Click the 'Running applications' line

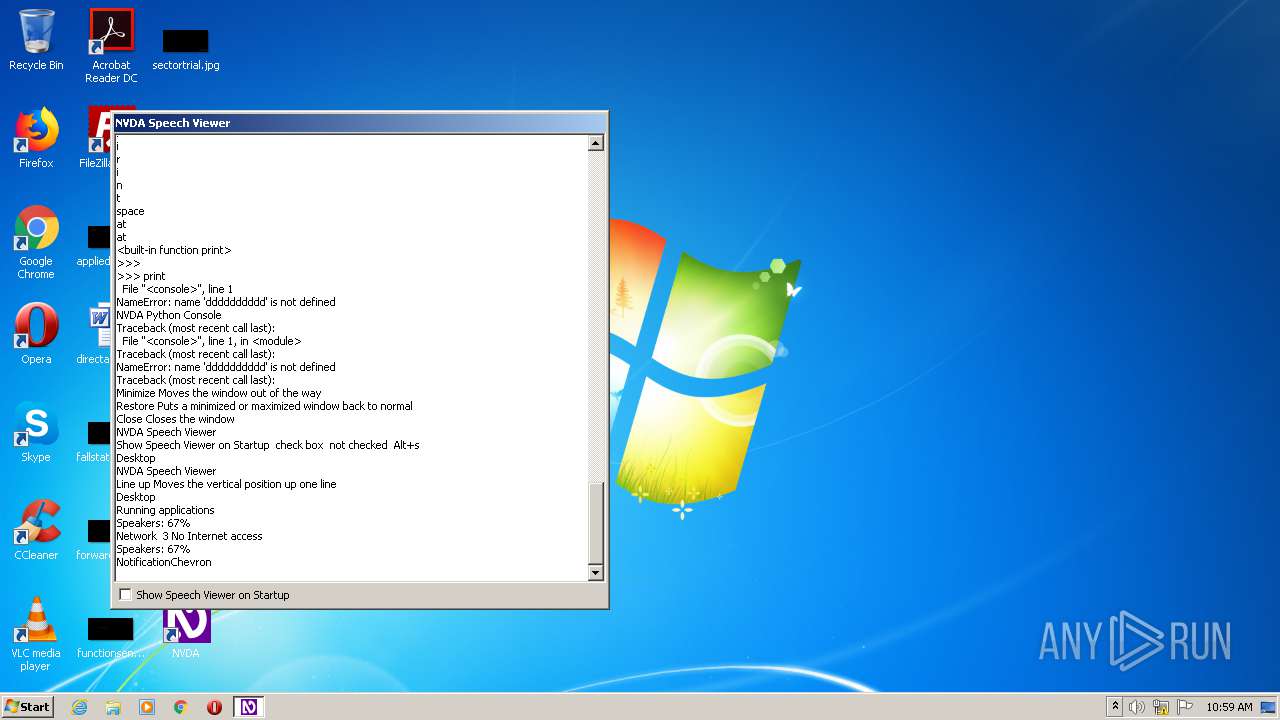point(165,510)
